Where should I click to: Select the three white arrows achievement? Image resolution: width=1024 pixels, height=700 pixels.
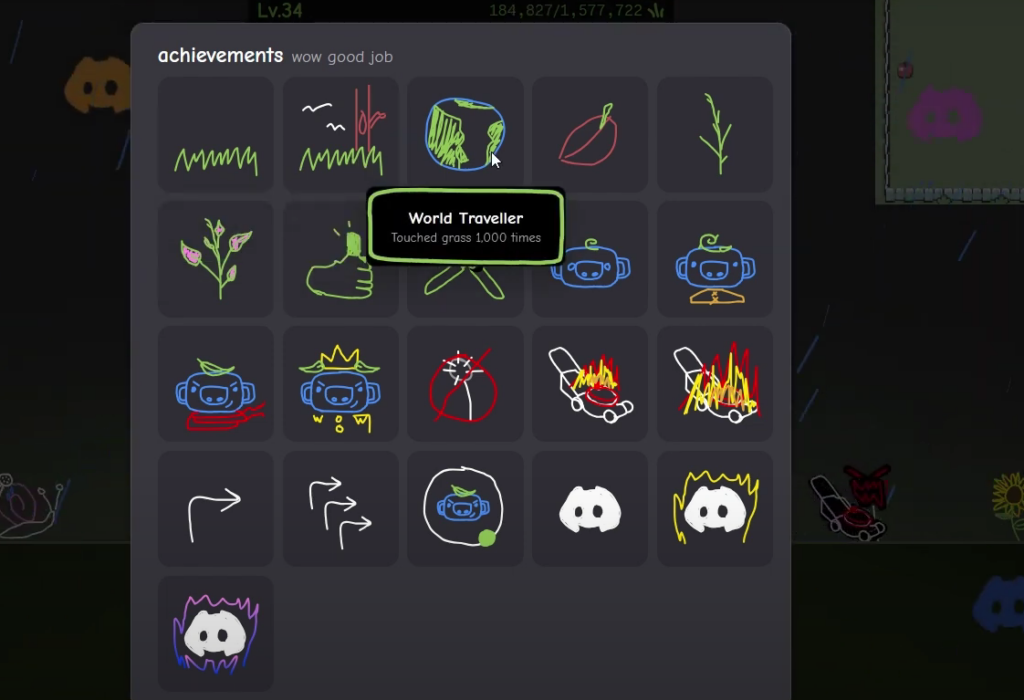(340, 509)
